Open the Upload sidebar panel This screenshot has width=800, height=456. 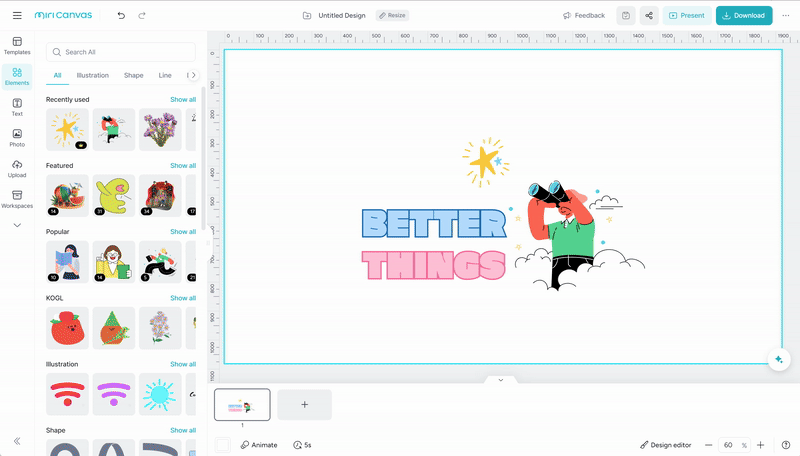pyautogui.click(x=17, y=168)
